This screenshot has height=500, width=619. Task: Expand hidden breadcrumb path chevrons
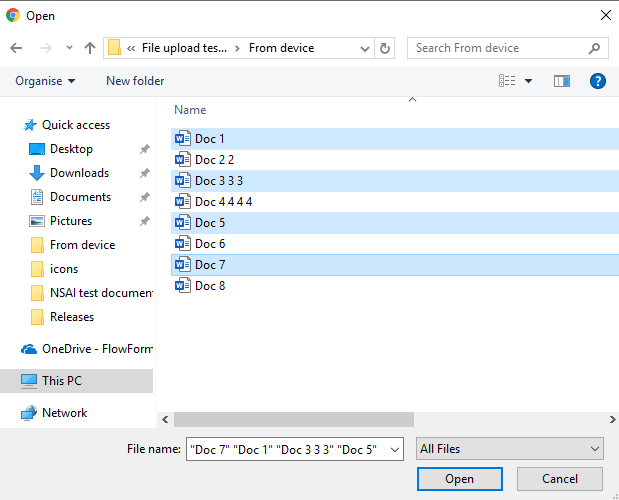click(x=131, y=49)
